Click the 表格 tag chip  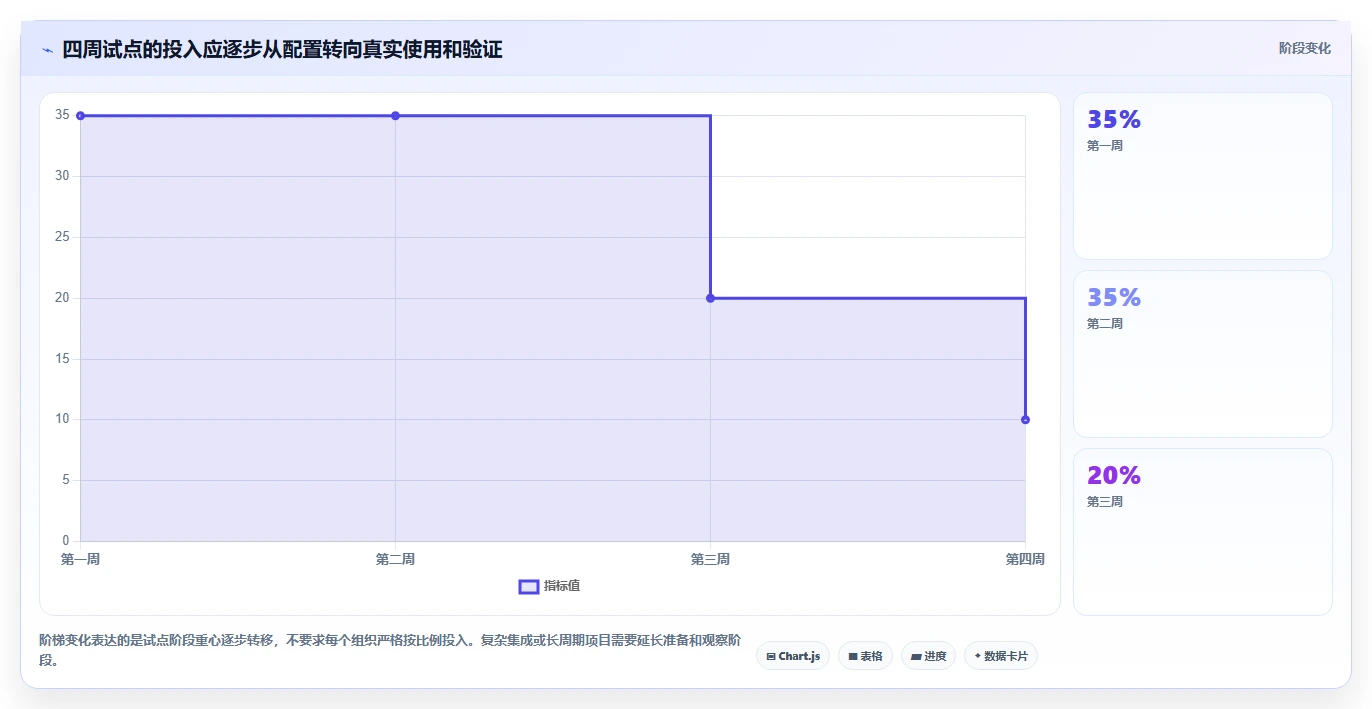[x=865, y=656]
